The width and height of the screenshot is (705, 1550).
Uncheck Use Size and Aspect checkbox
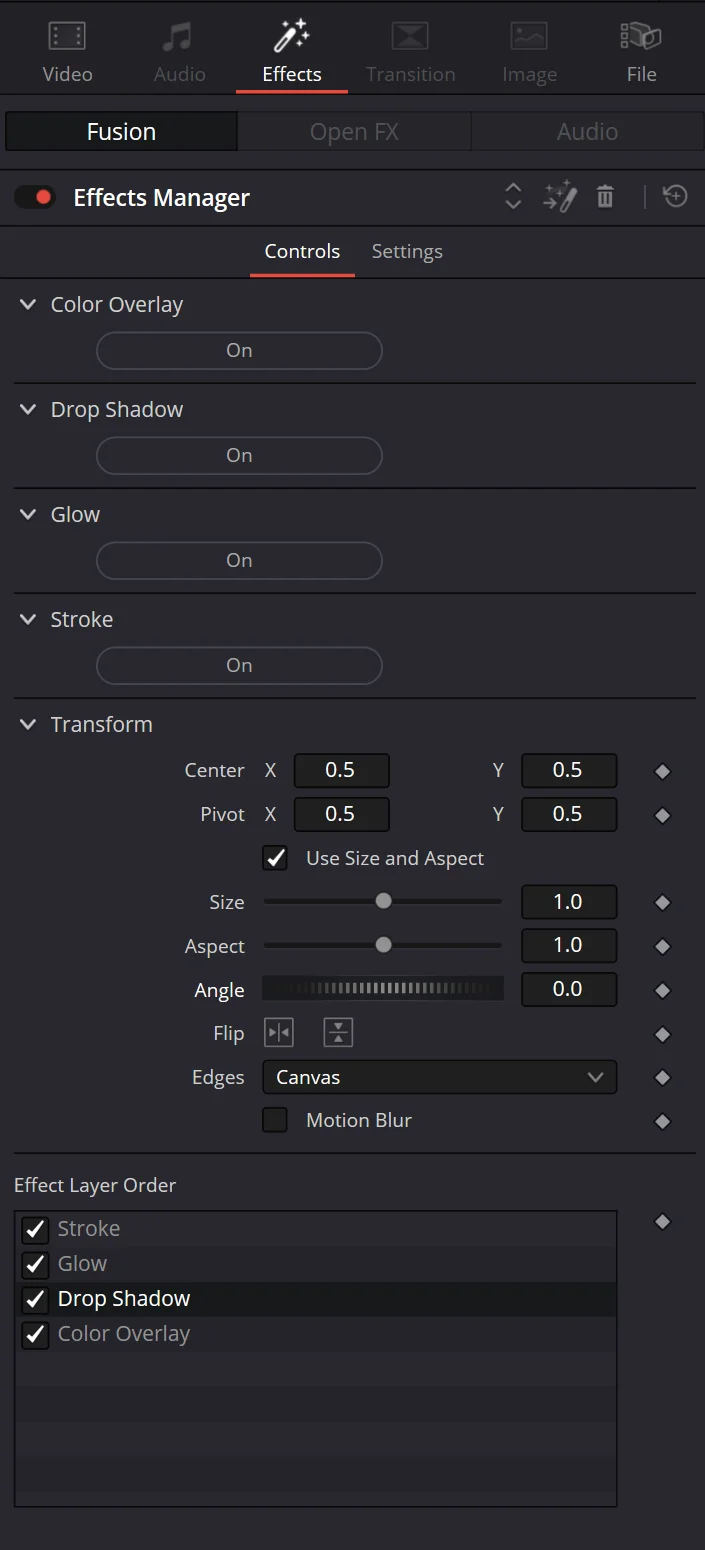pos(275,858)
